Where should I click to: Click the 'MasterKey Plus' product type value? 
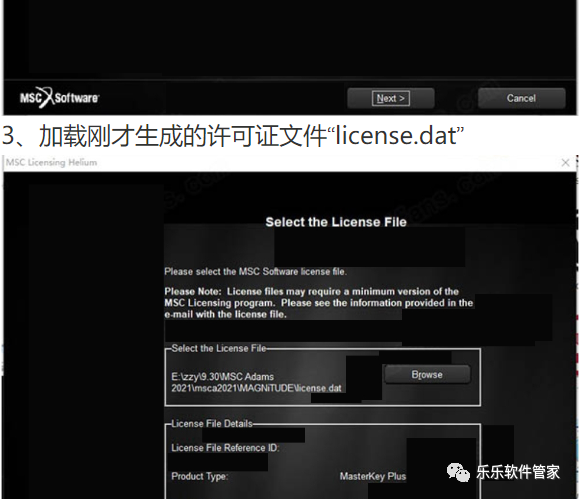coord(373,476)
